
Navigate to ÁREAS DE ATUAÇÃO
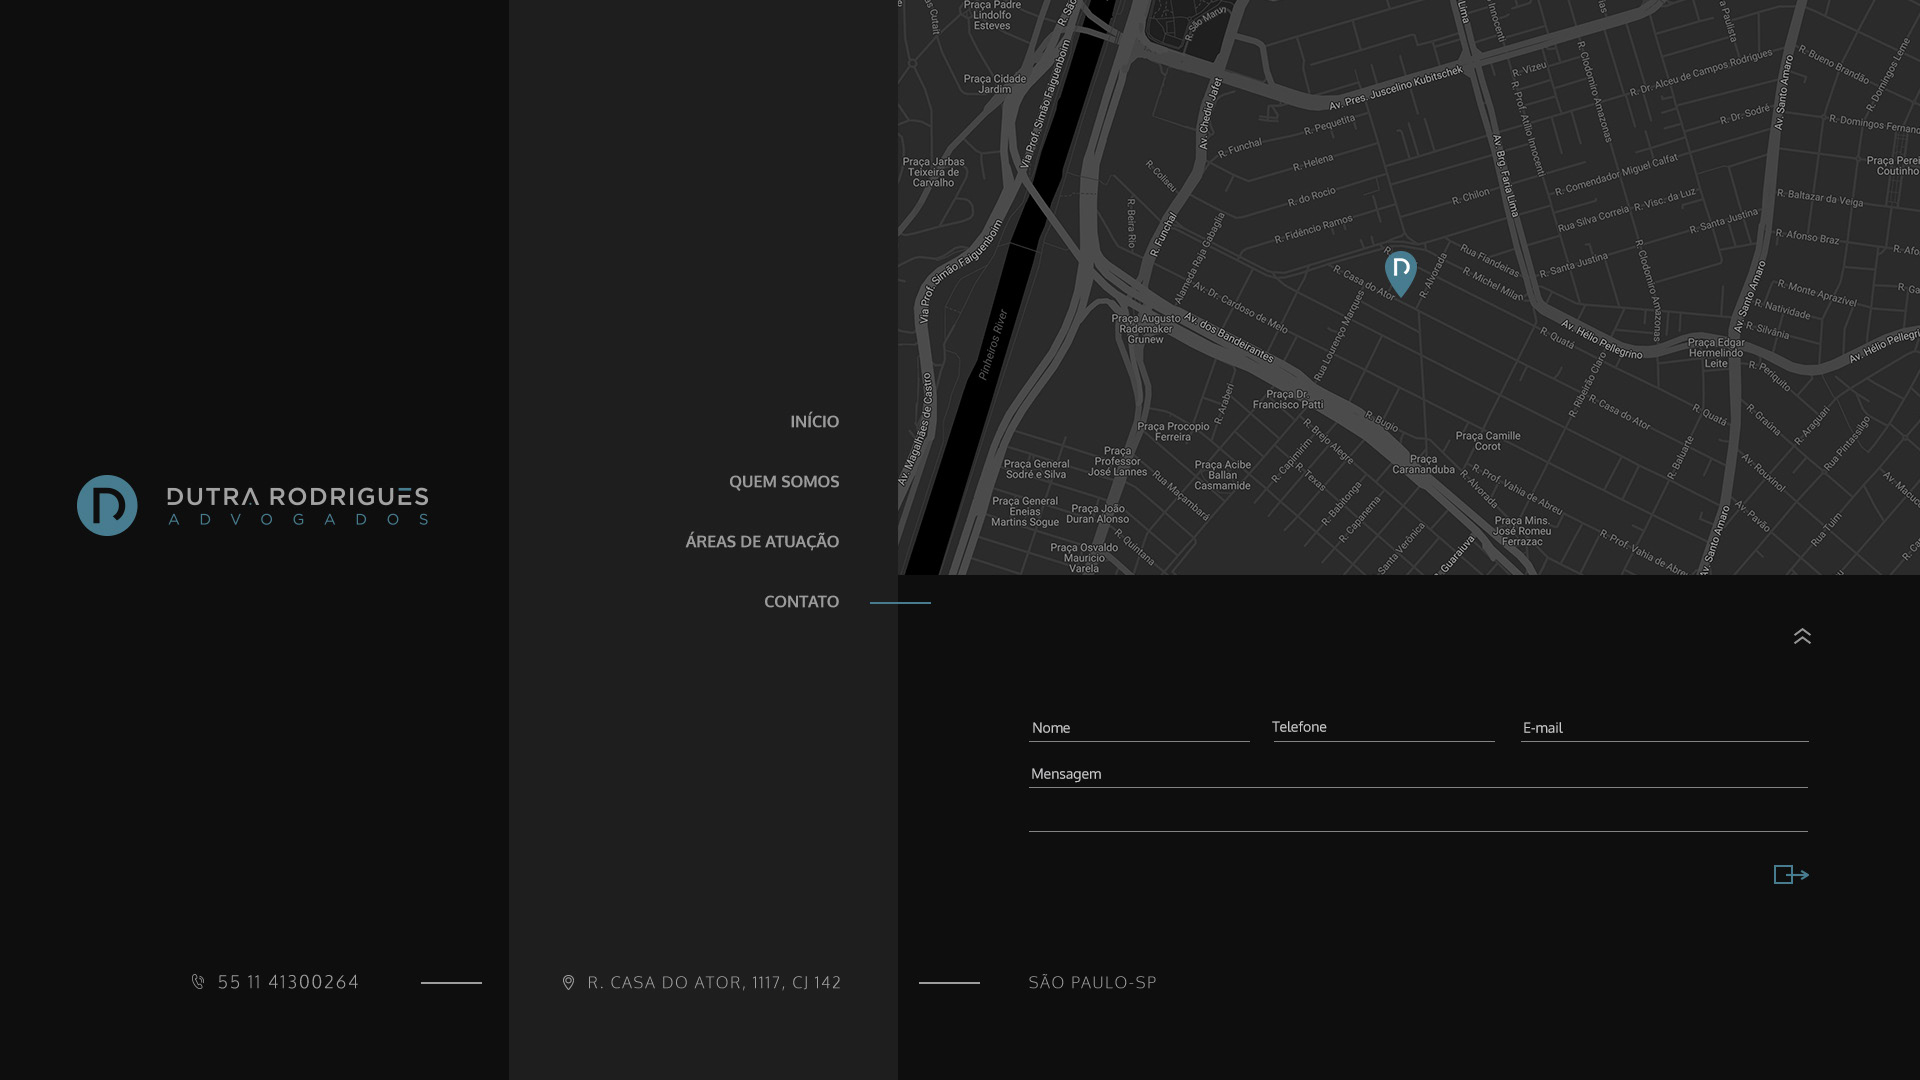pyautogui.click(x=761, y=542)
